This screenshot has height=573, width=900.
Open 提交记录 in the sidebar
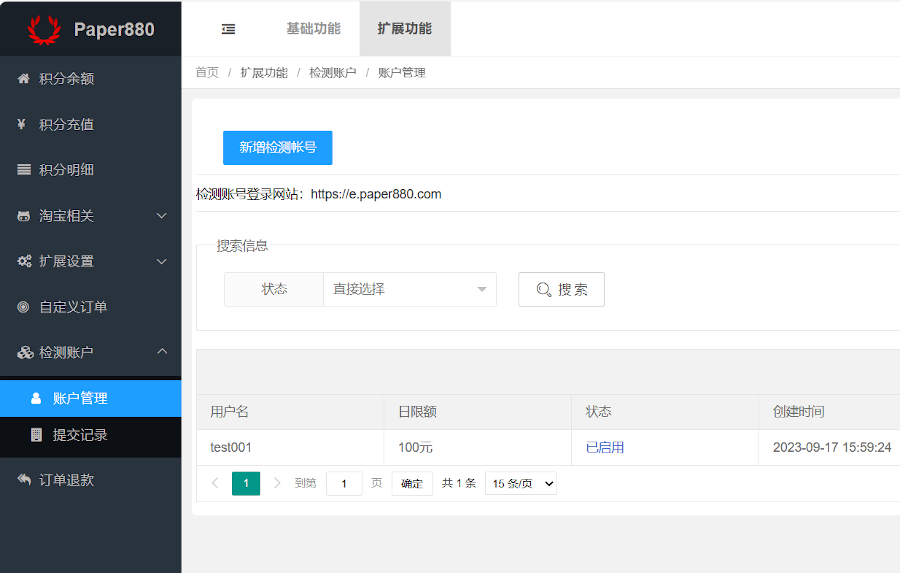click(80, 435)
